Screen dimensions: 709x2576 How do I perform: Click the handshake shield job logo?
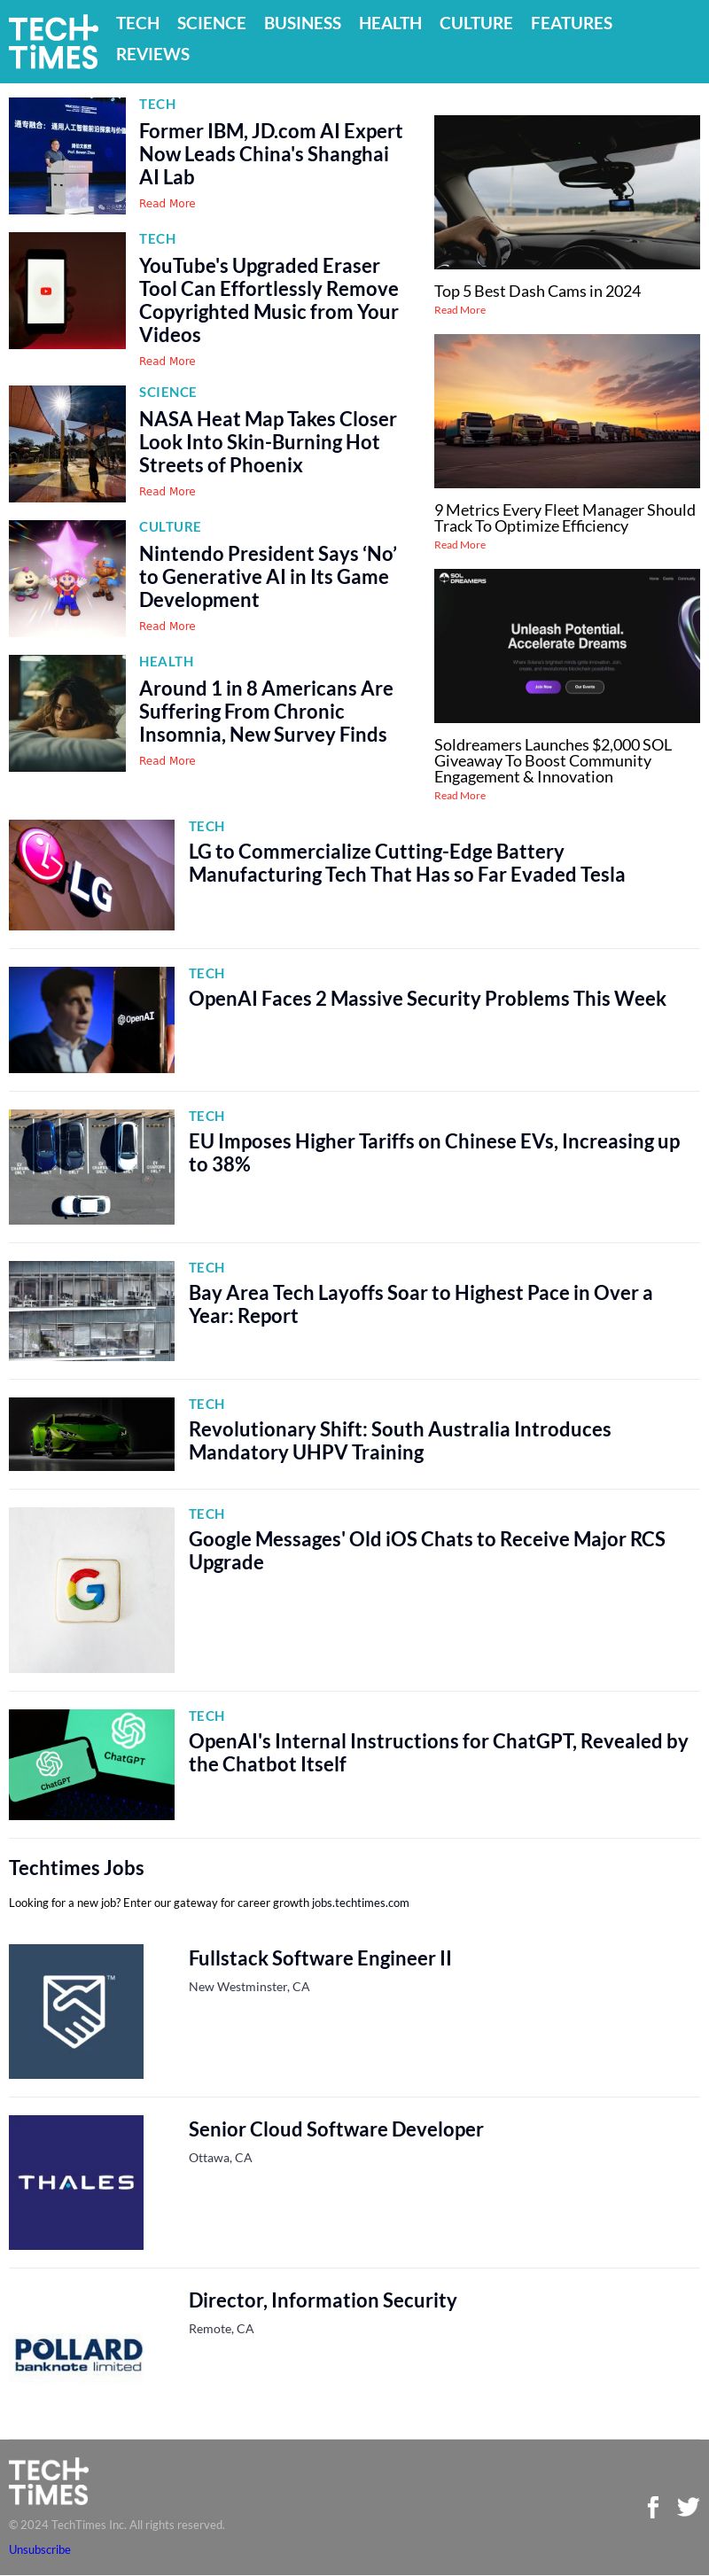tap(76, 2011)
